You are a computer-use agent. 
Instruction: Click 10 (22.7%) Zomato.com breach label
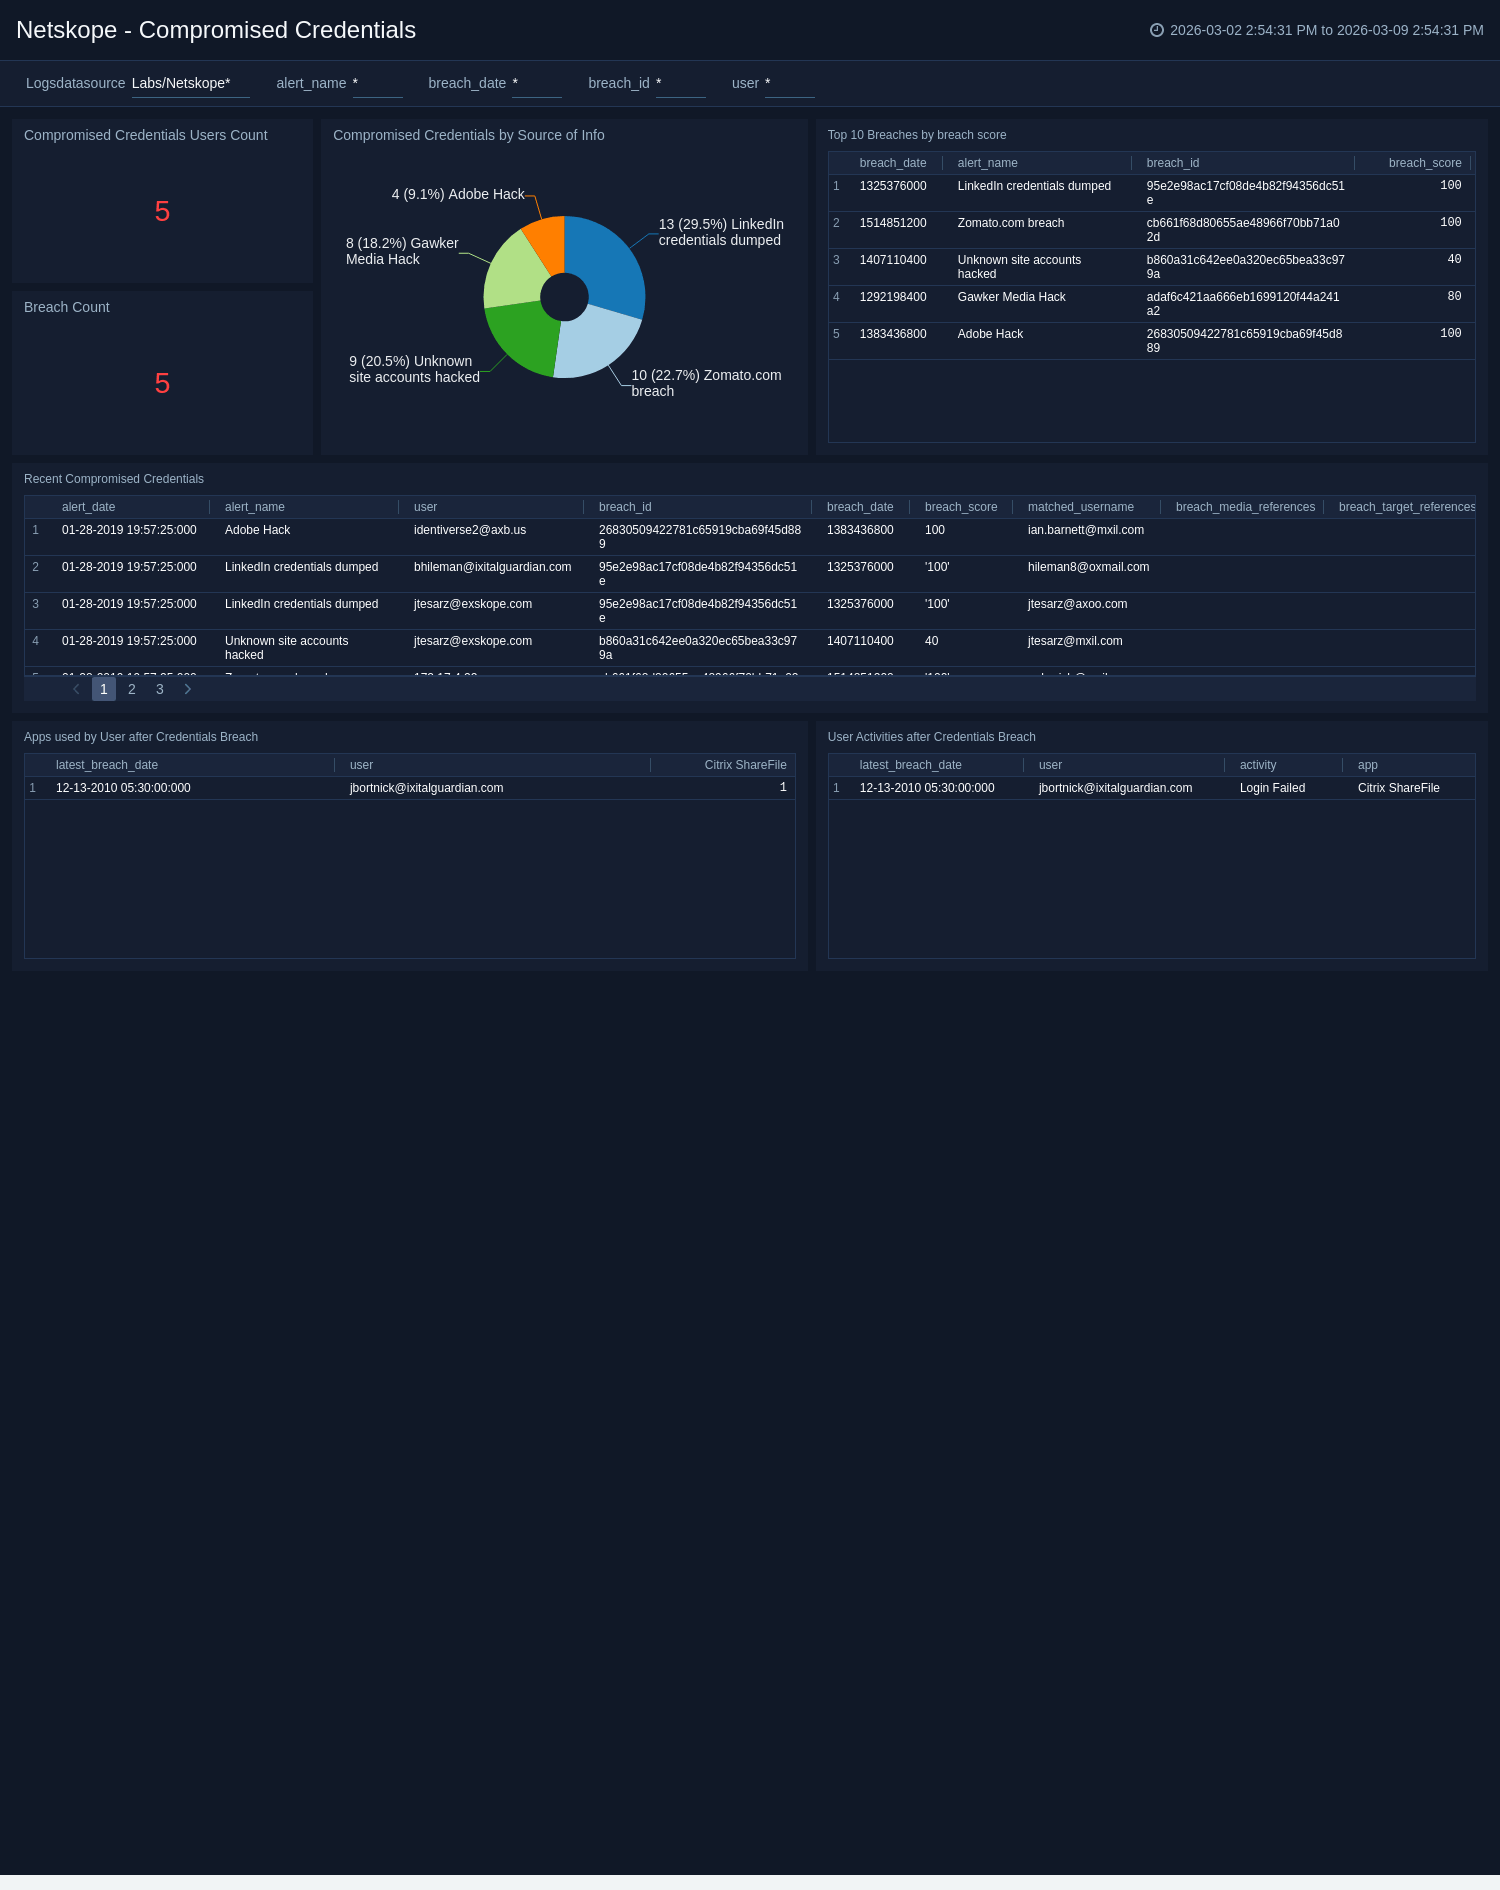click(x=706, y=383)
